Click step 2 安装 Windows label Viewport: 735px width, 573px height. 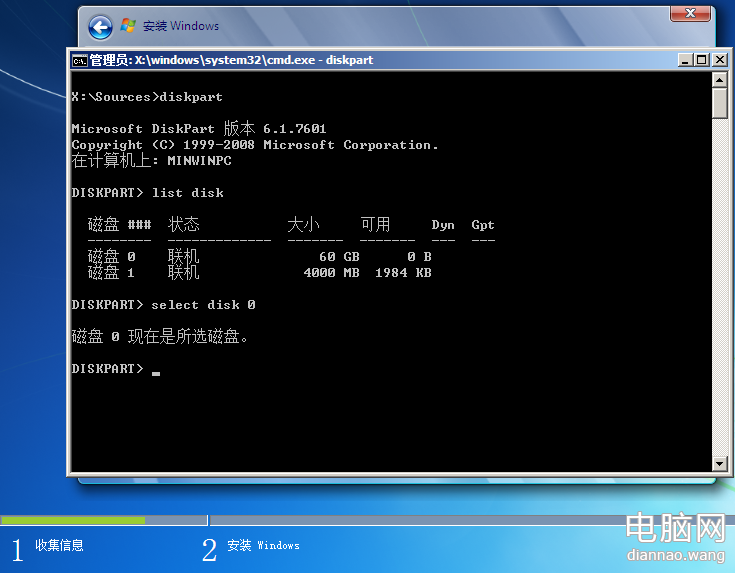pos(263,546)
